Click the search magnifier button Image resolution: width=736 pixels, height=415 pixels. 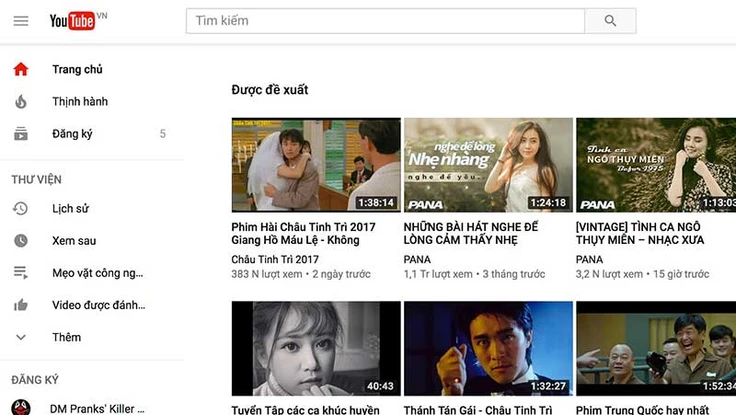610,21
